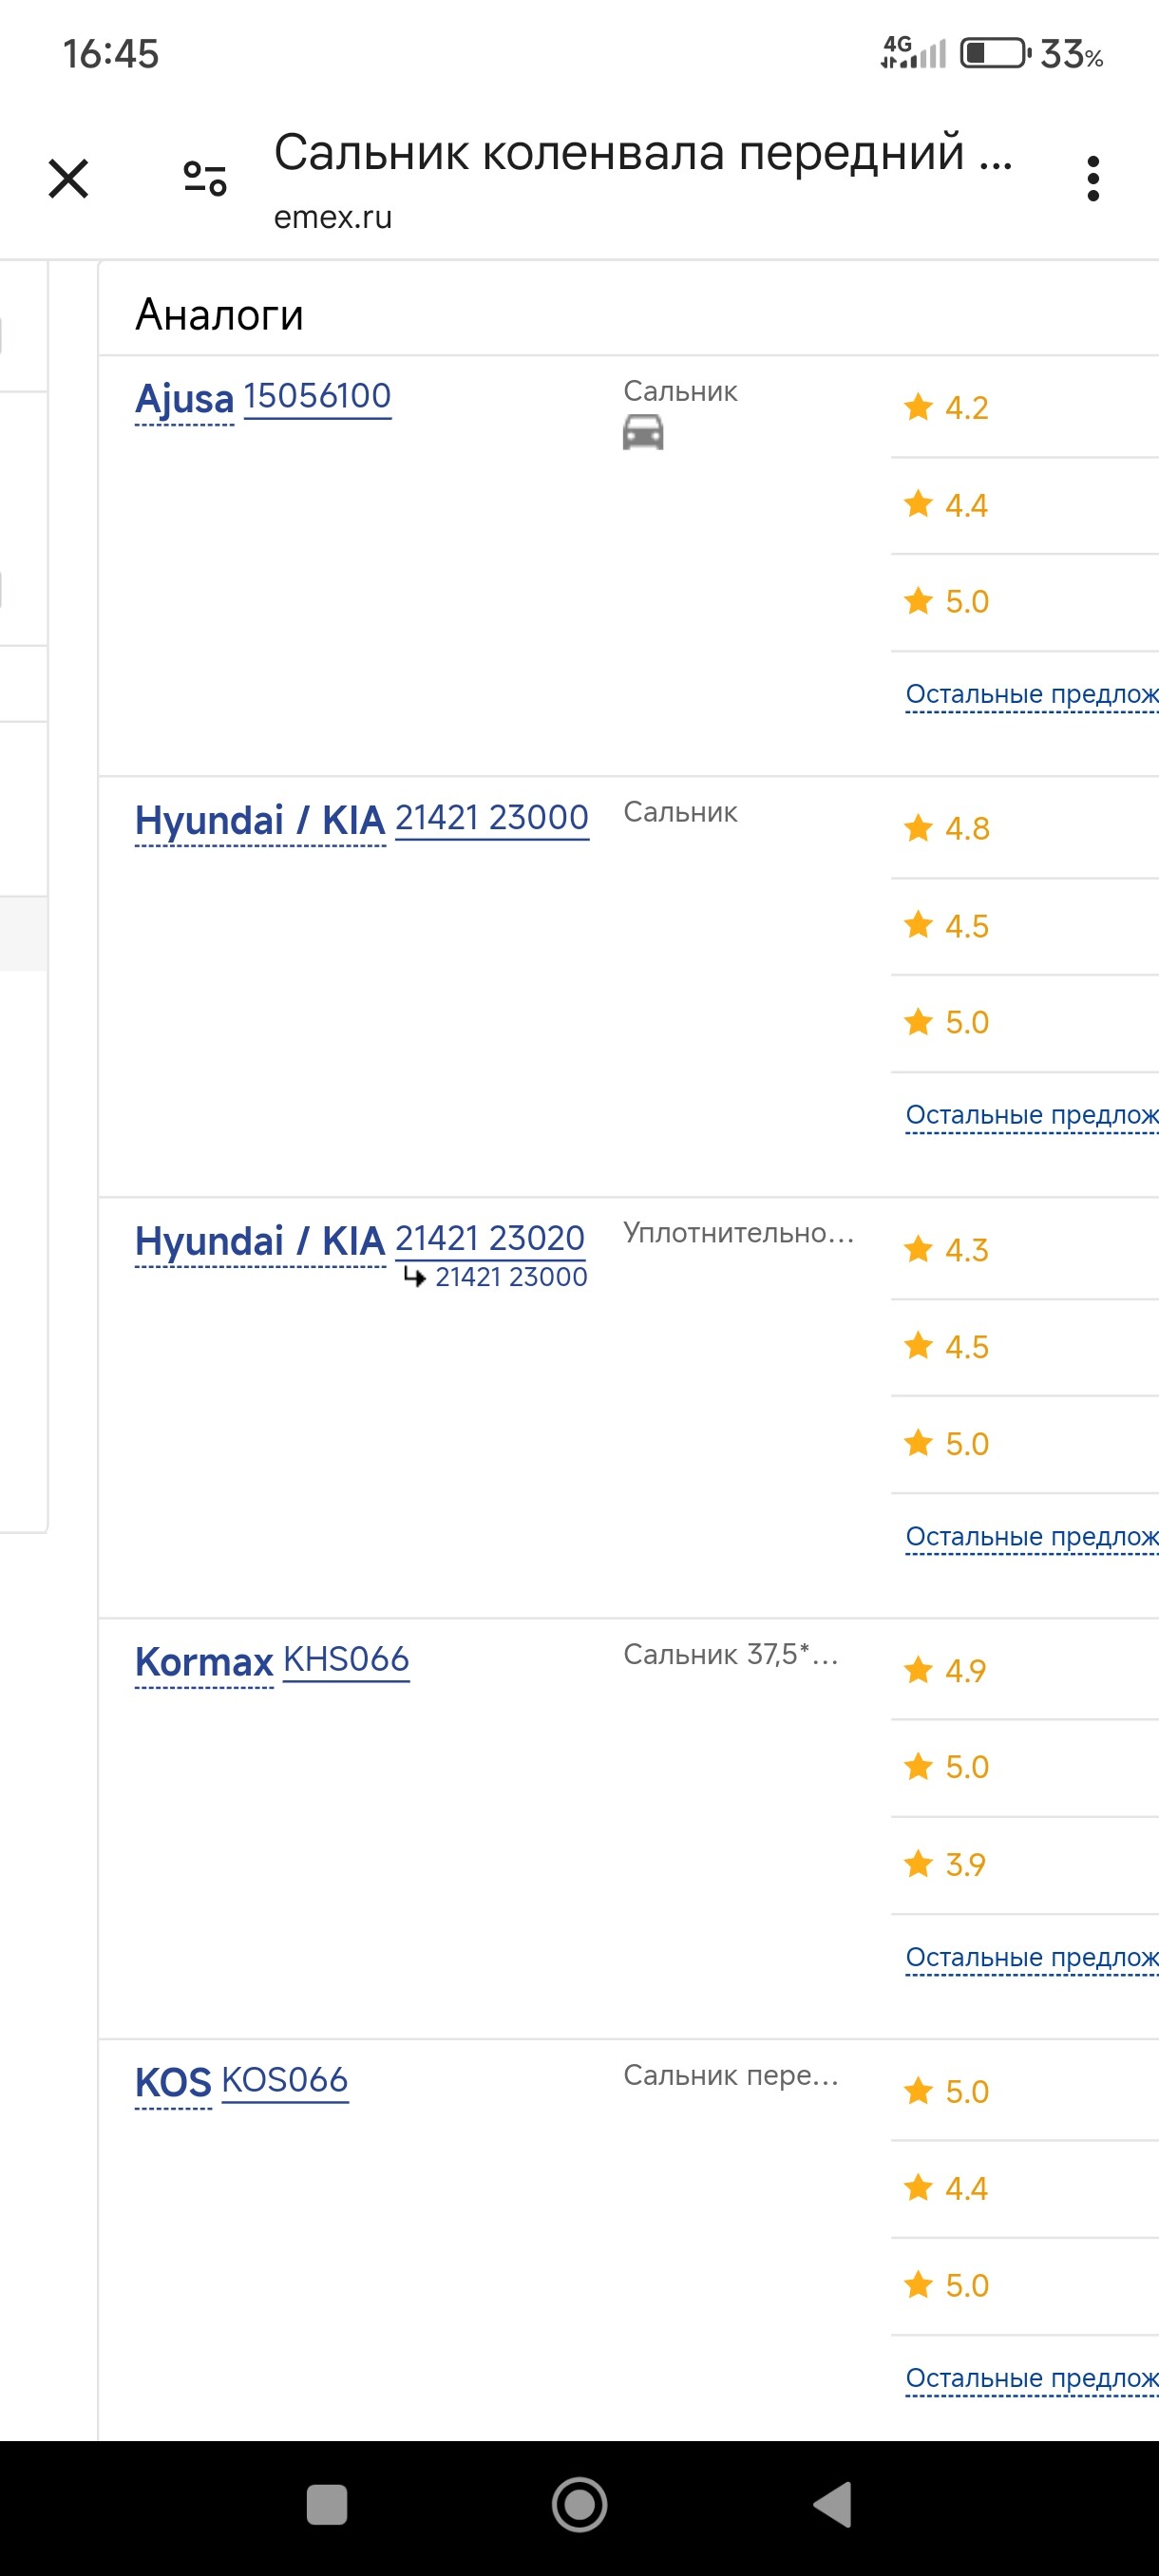
Task: Select Ajusa offer rated 4.4
Action: [1025, 505]
